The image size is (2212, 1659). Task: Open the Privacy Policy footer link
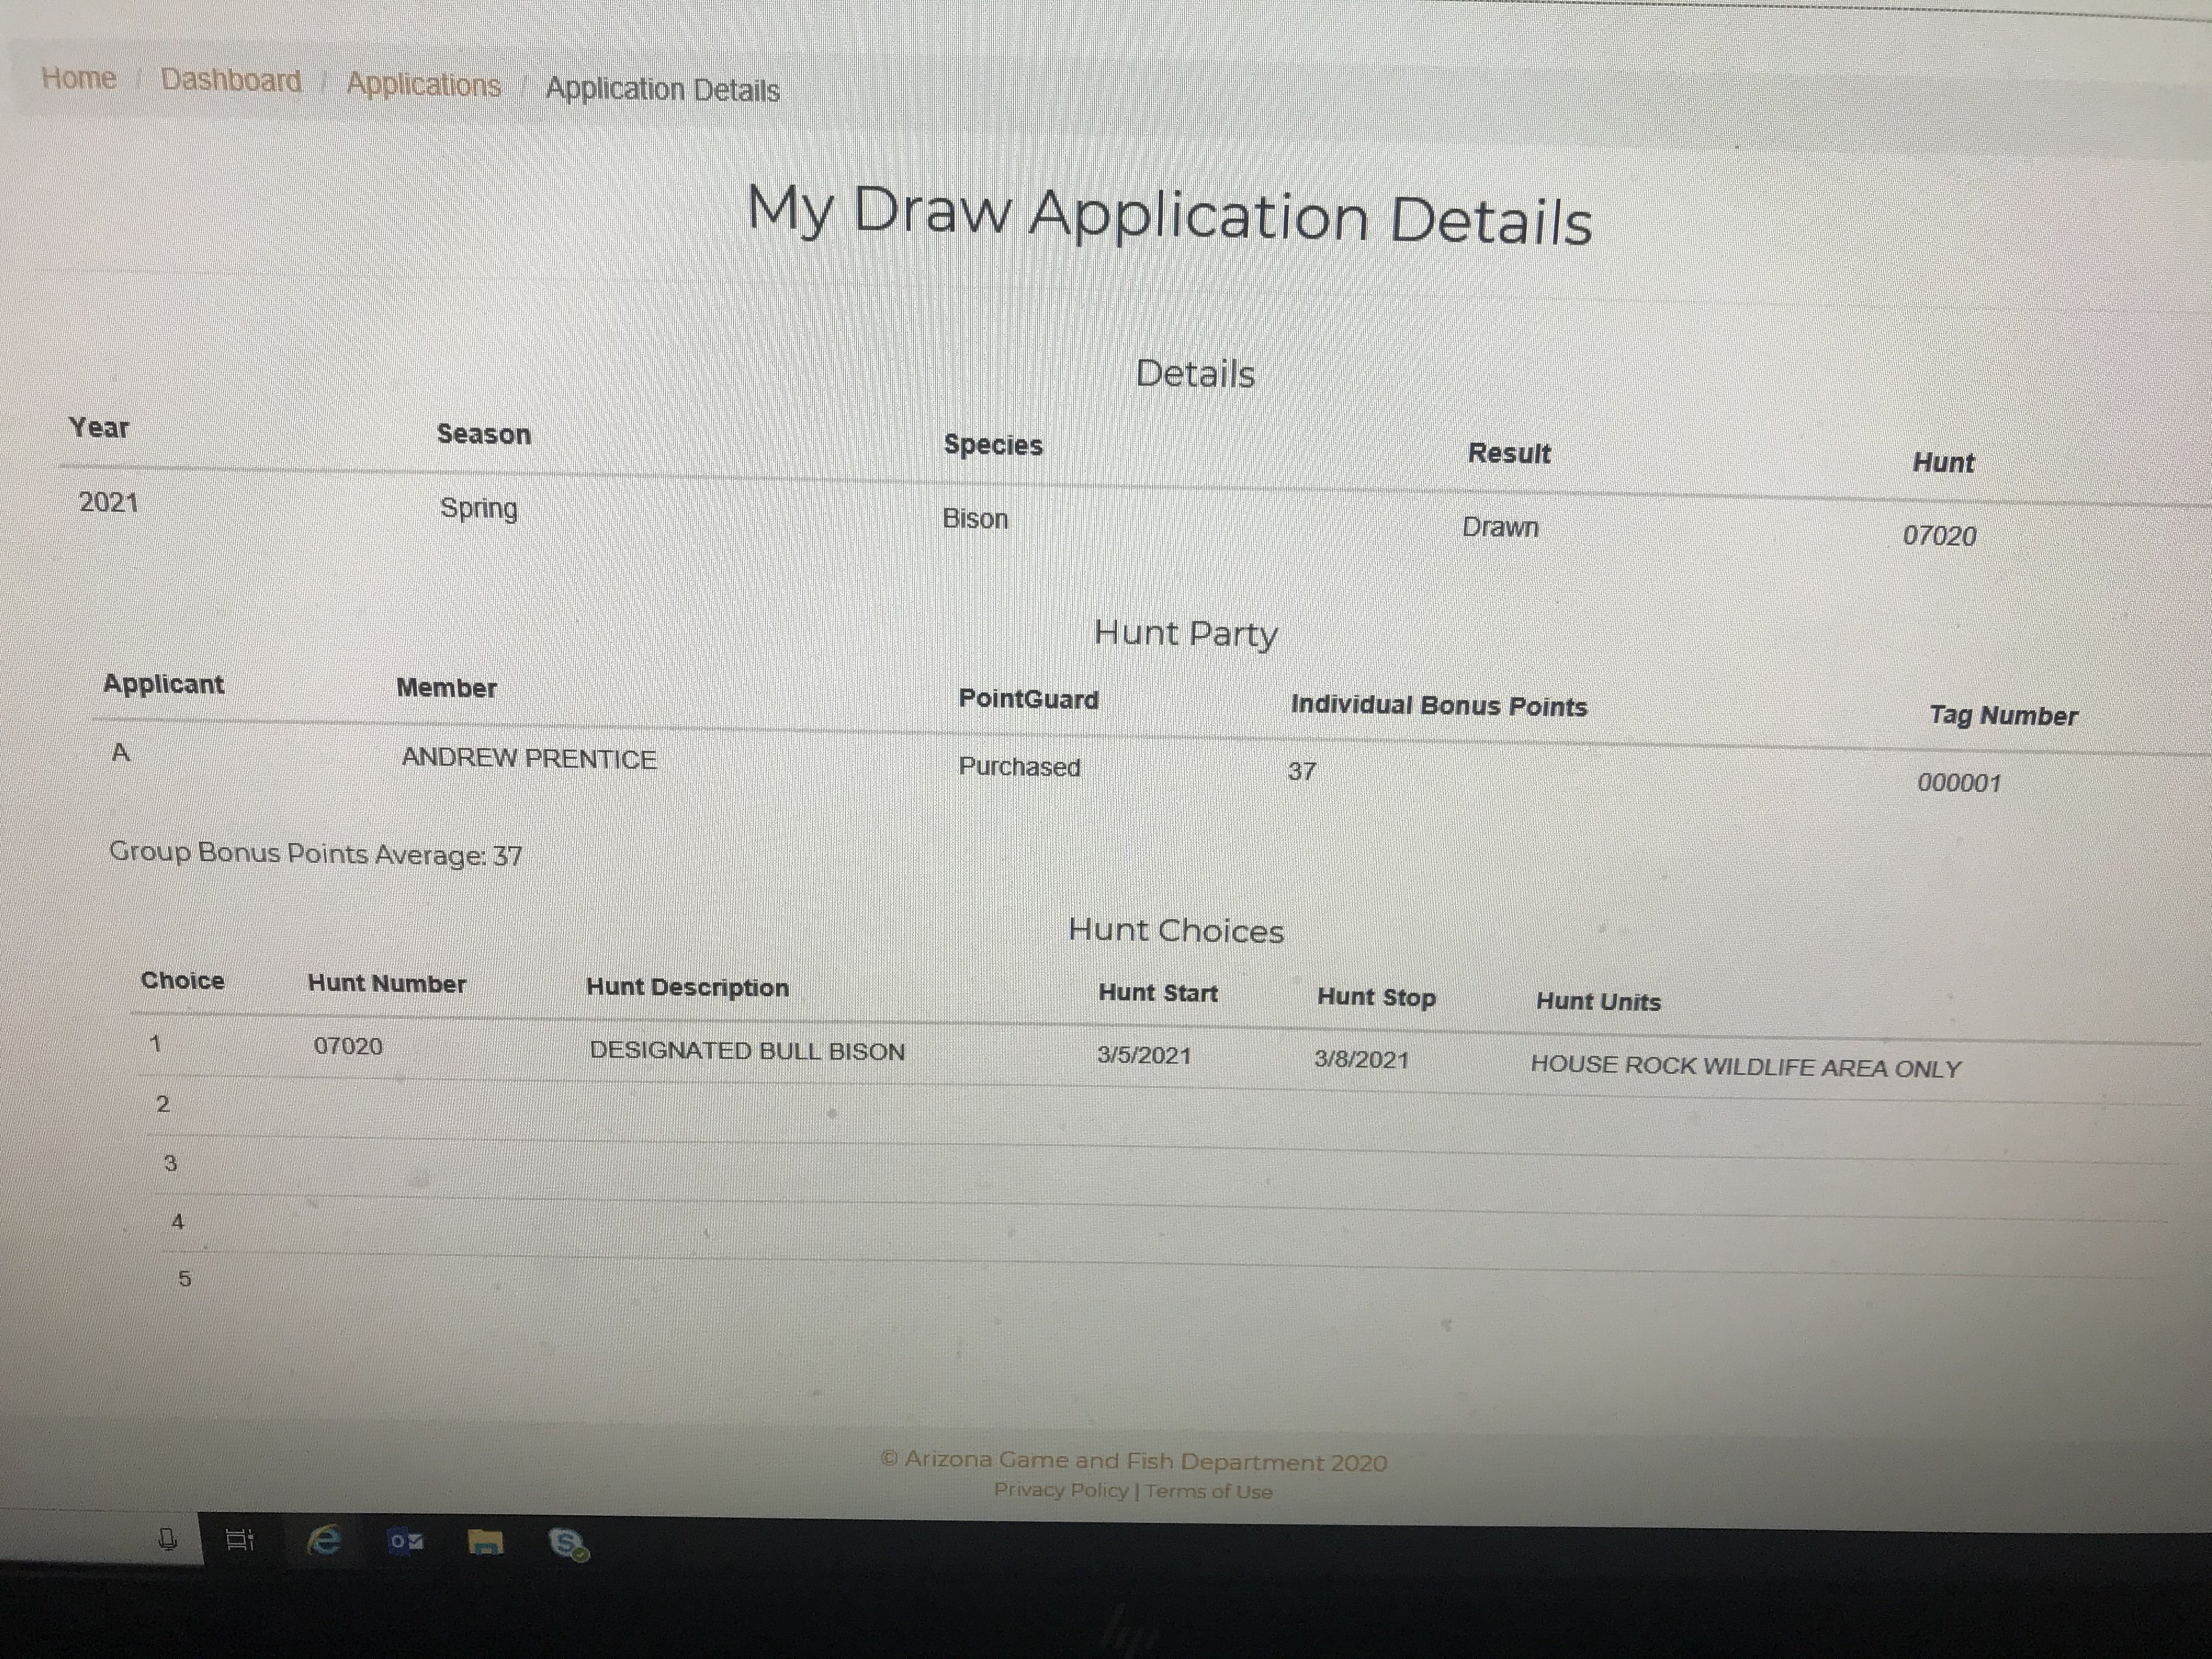[x=1060, y=1489]
